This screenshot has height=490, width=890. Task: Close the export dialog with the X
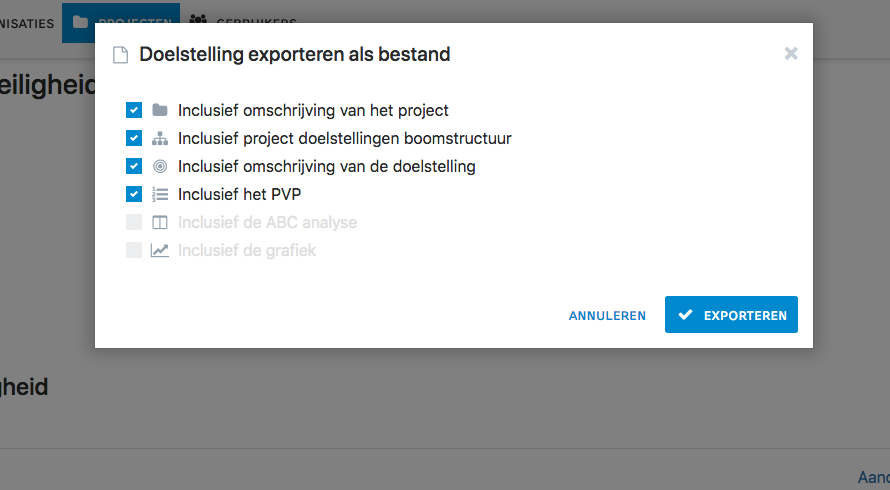point(791,53)
